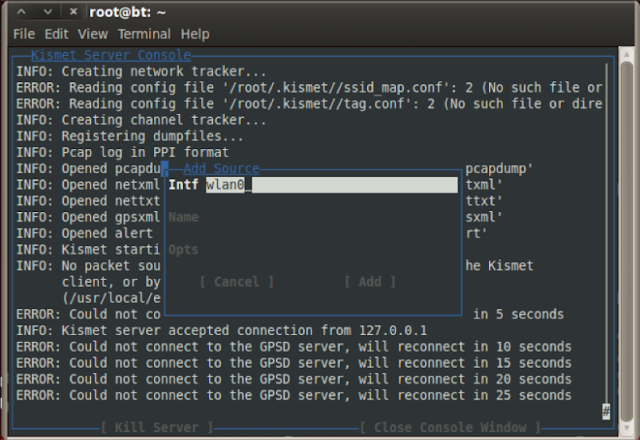Viewport: 640px width, 440px height.
Task: Click the Intf input field containing wlan0
Action: pyautogui.click(x=331, y=185)
